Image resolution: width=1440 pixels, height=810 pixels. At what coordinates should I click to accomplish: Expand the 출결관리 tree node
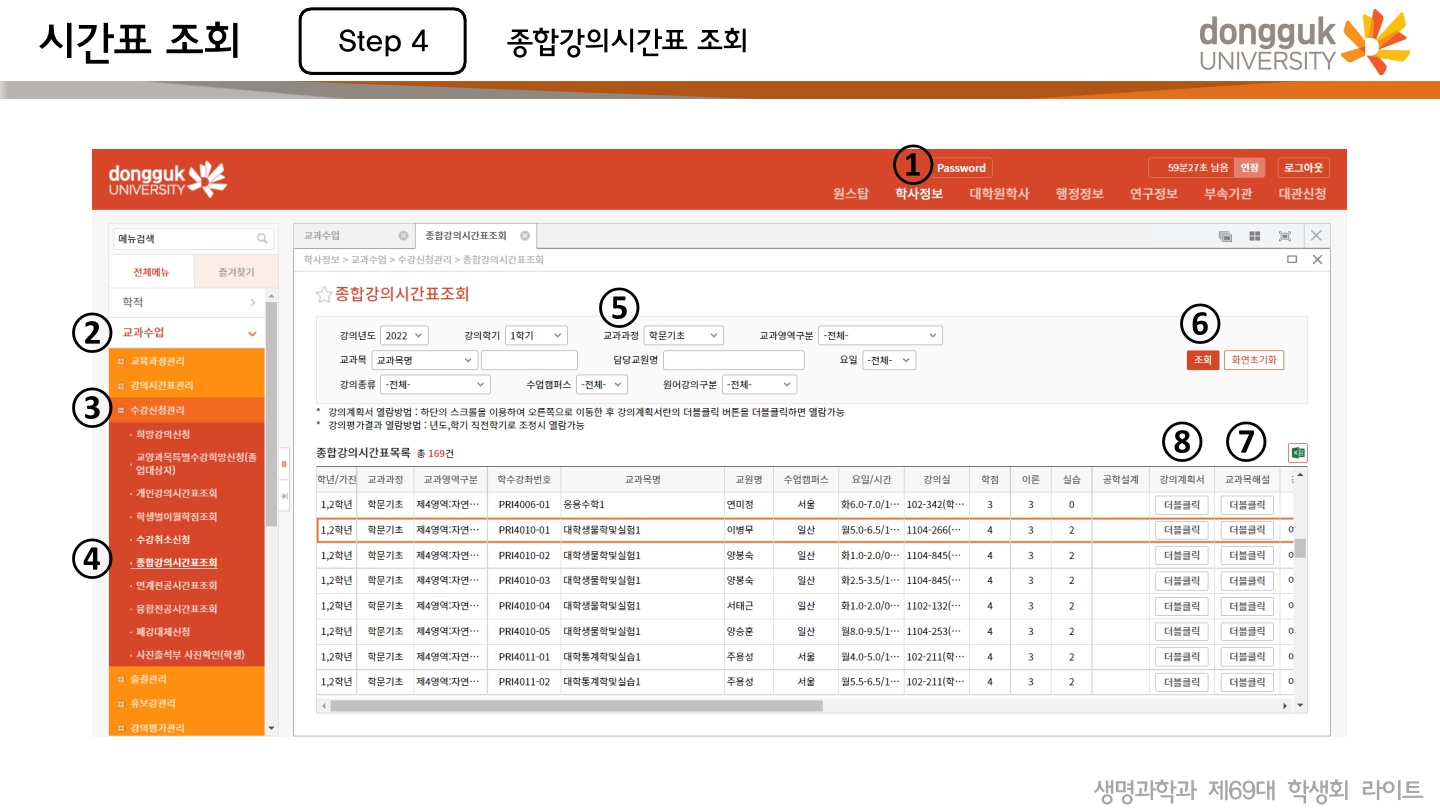[121, 679]
